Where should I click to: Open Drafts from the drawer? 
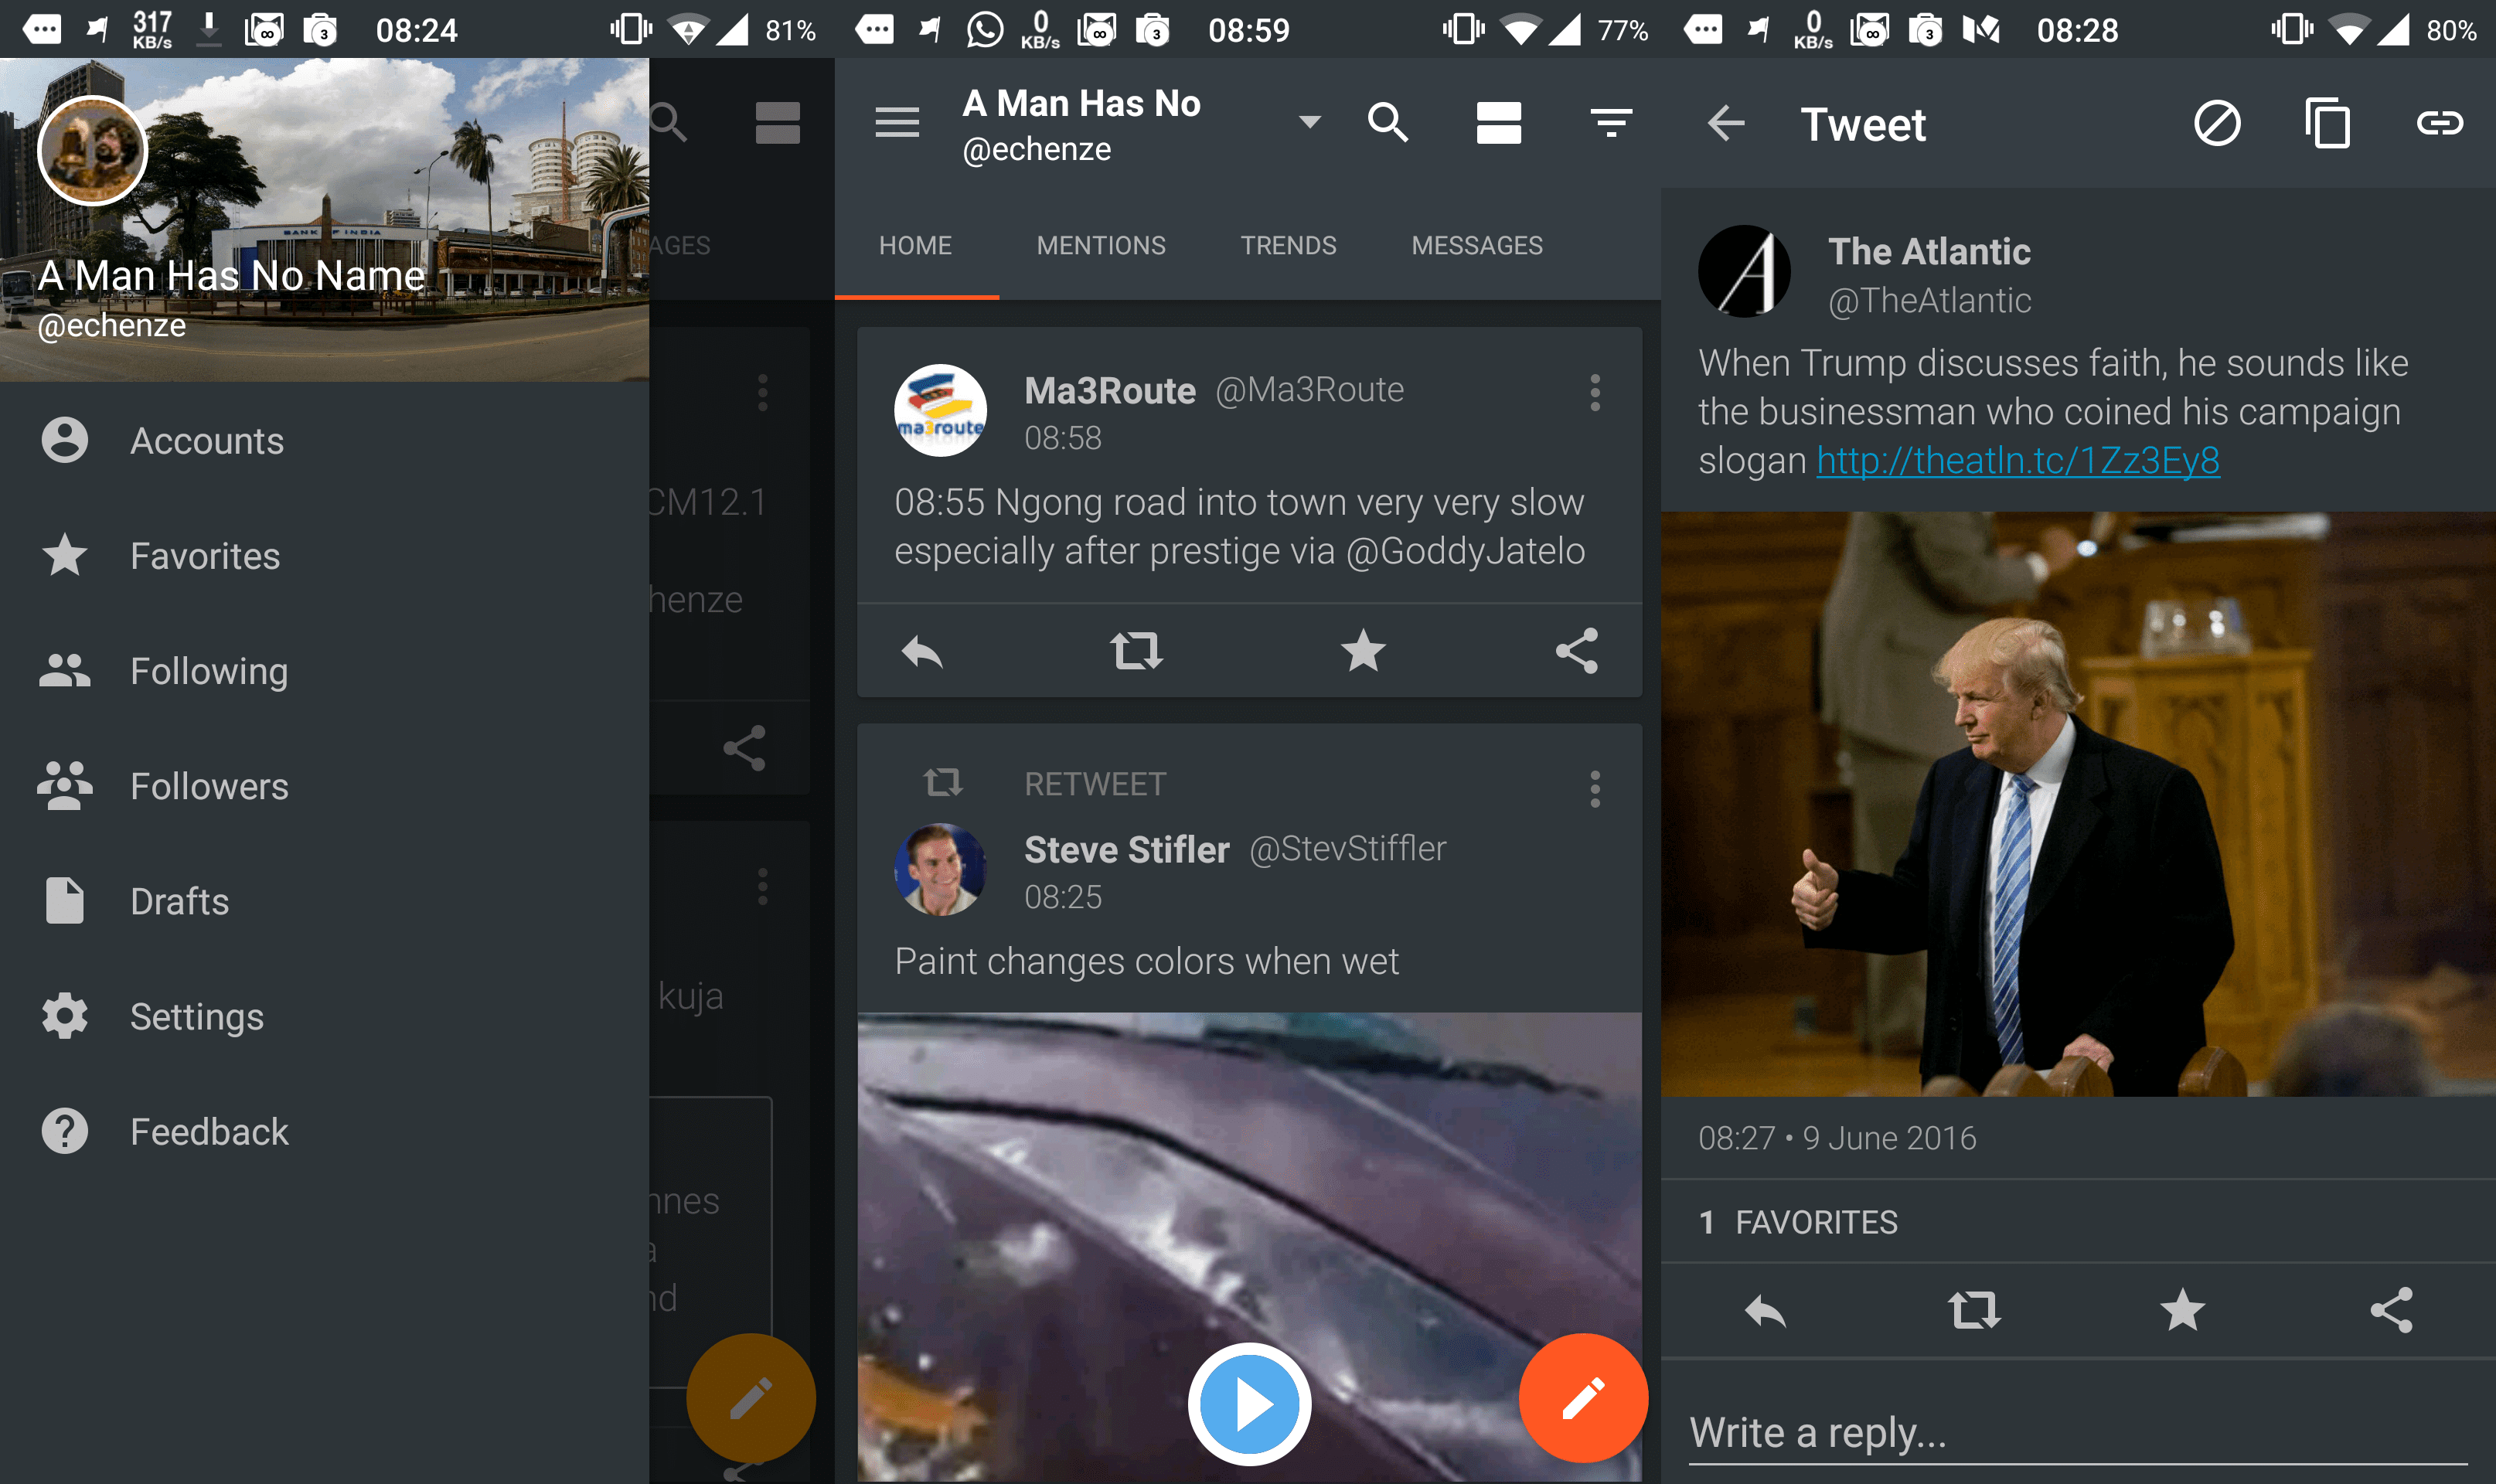pyautogui.click(x=324, y=901)
